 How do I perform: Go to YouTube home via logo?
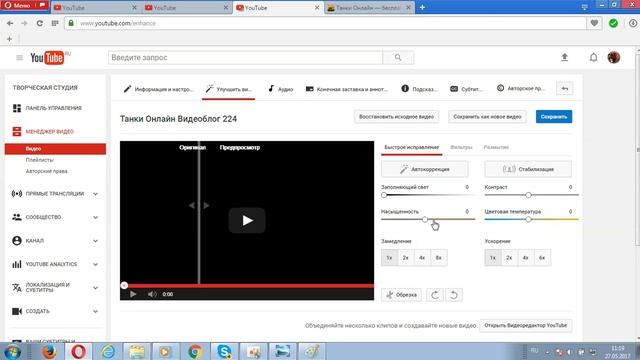(x=47, y=58)
